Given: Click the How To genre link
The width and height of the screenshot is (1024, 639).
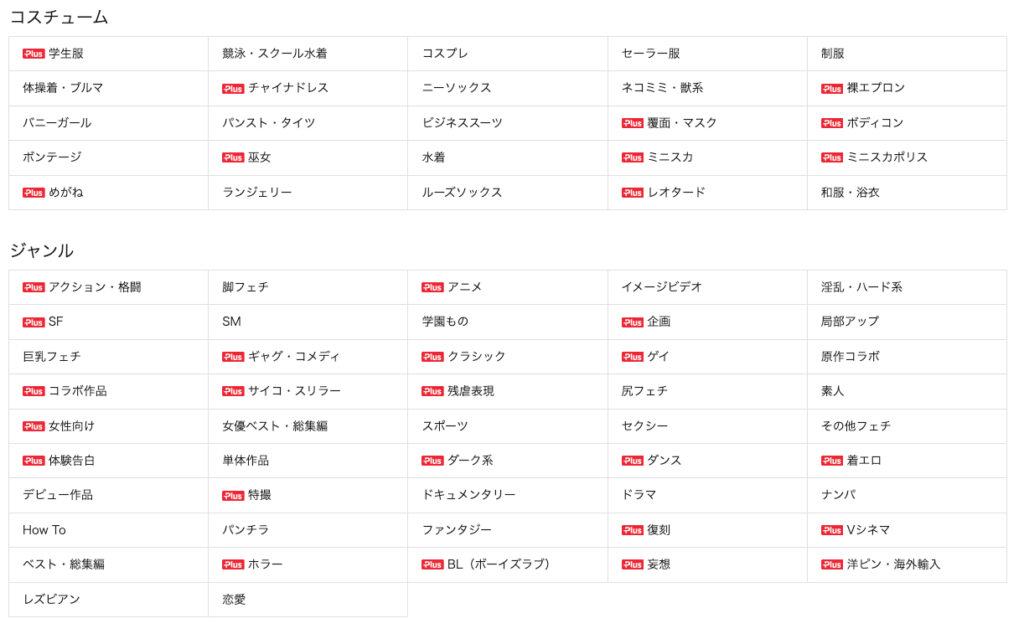Looking at the screenshot, I should point(44,530).
